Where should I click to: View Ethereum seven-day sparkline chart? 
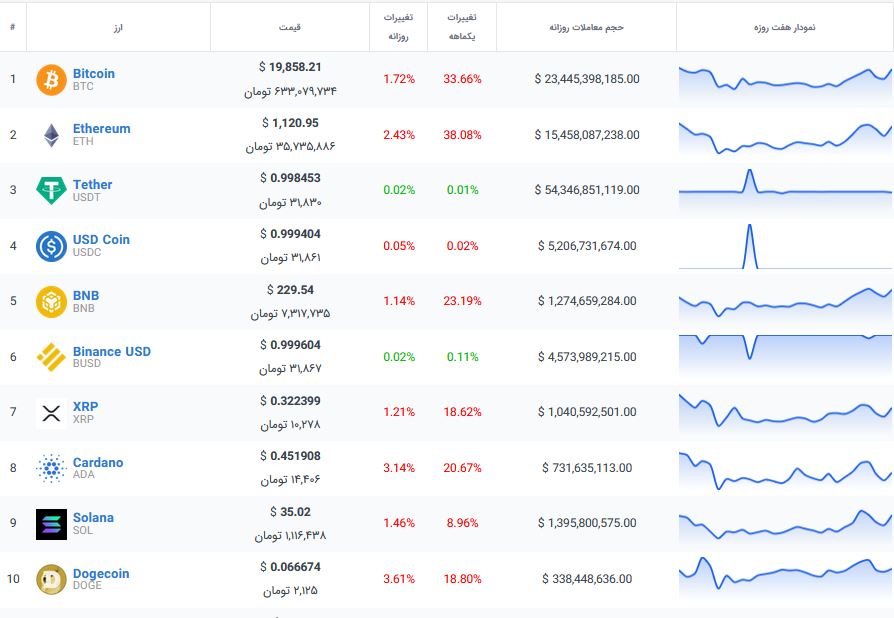point(785,139)
